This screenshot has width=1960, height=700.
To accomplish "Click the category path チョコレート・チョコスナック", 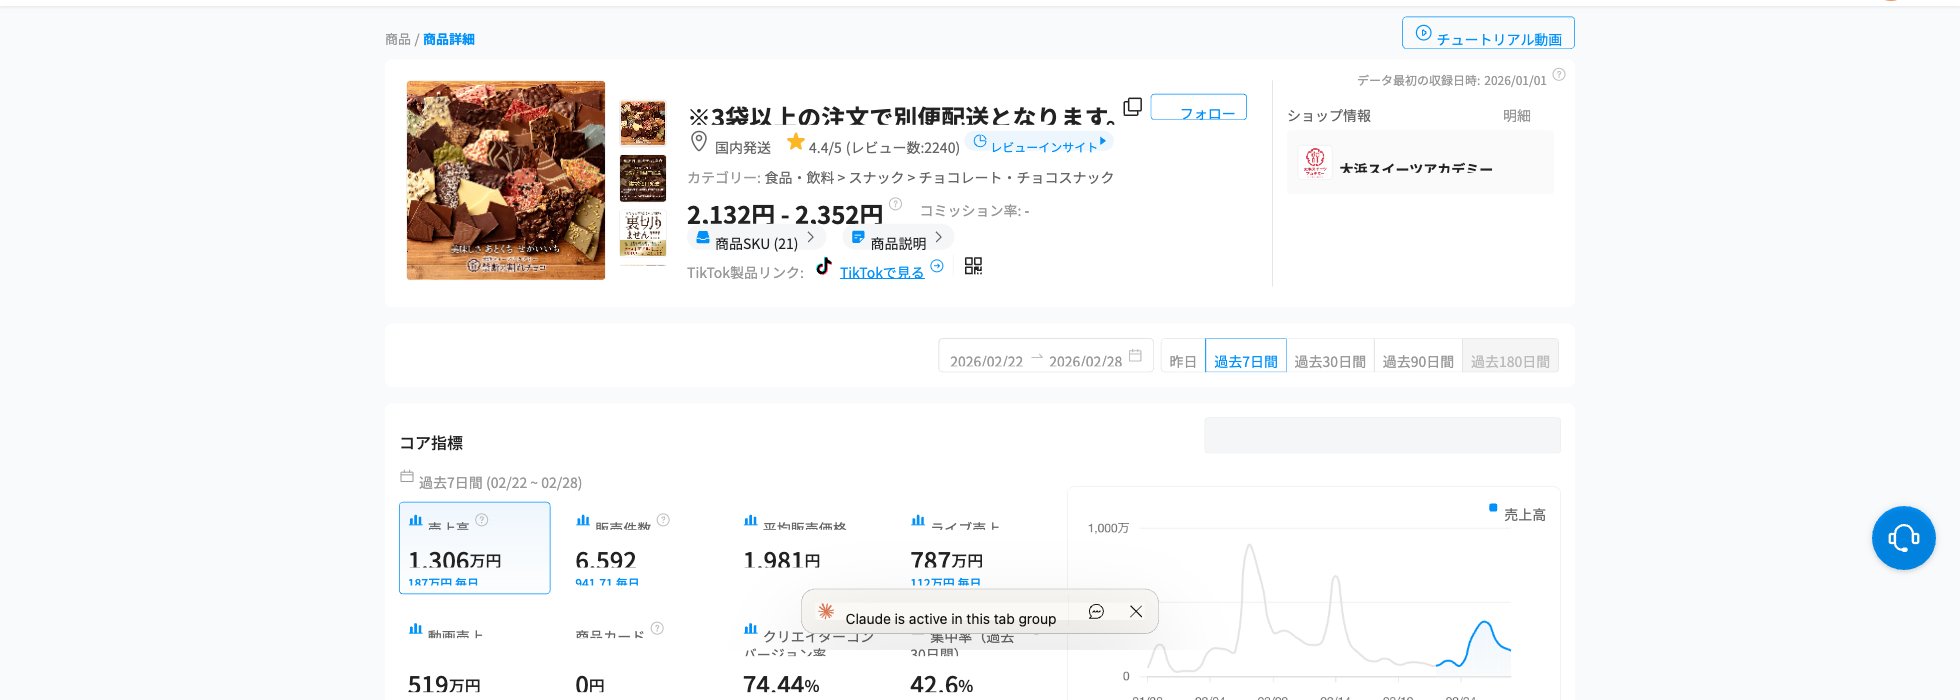I will pos(1016,177).
